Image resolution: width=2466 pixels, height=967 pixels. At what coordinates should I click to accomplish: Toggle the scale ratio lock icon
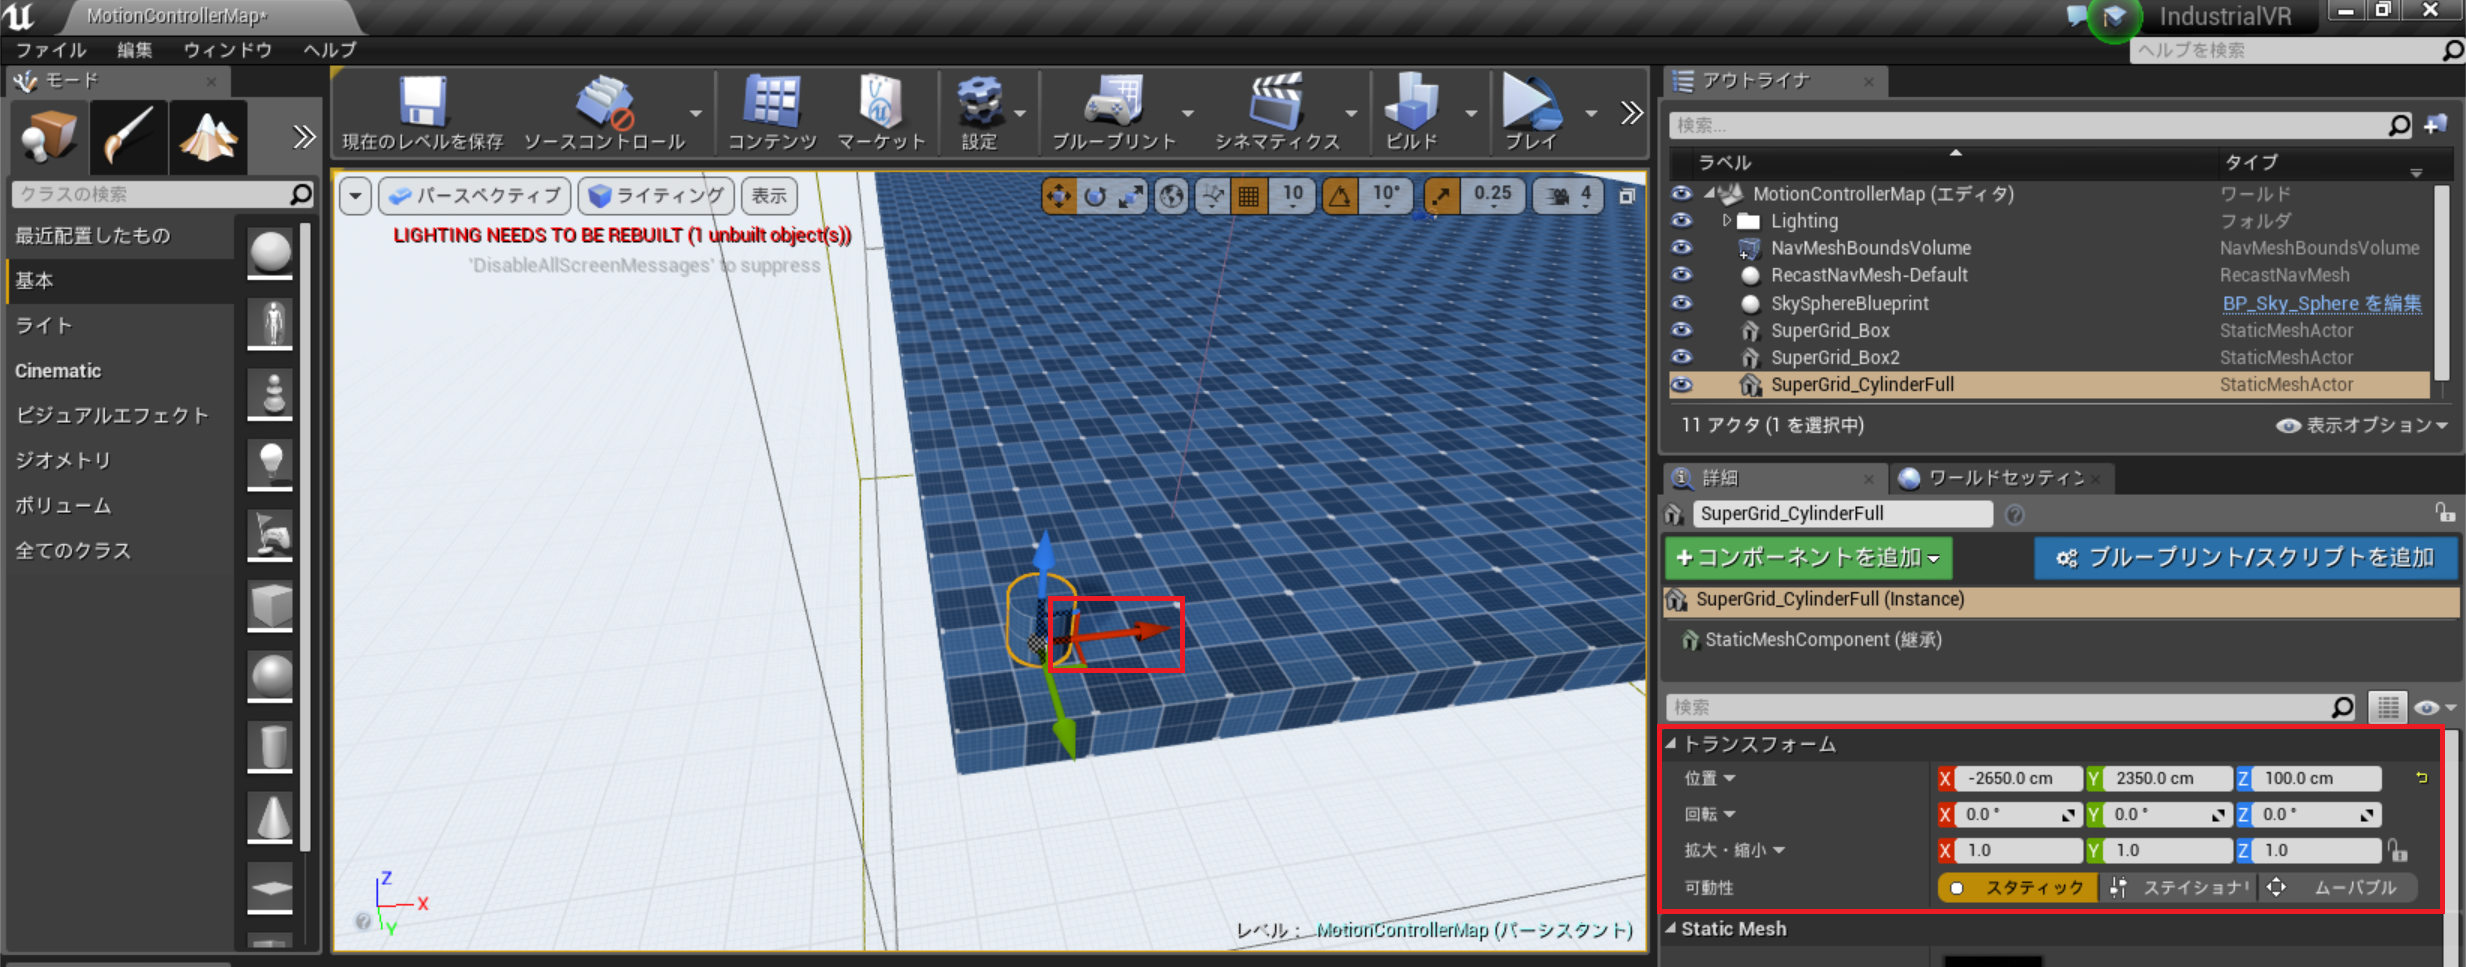[2397, 851]
